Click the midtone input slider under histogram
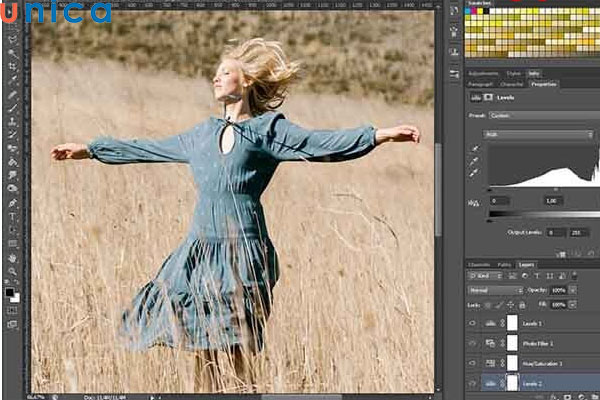The width and height of the screenshot is (600, 400). coord(555,189)
